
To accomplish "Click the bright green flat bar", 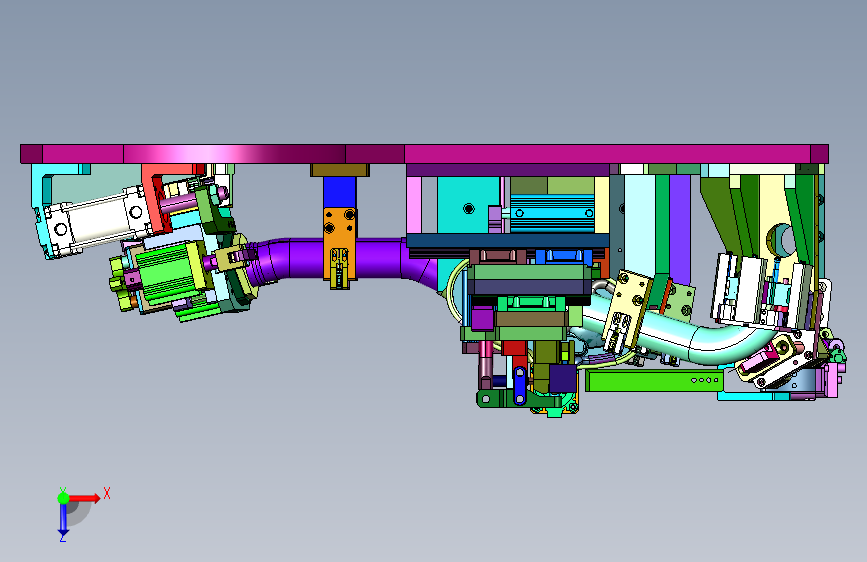I will tap(654, 381).
